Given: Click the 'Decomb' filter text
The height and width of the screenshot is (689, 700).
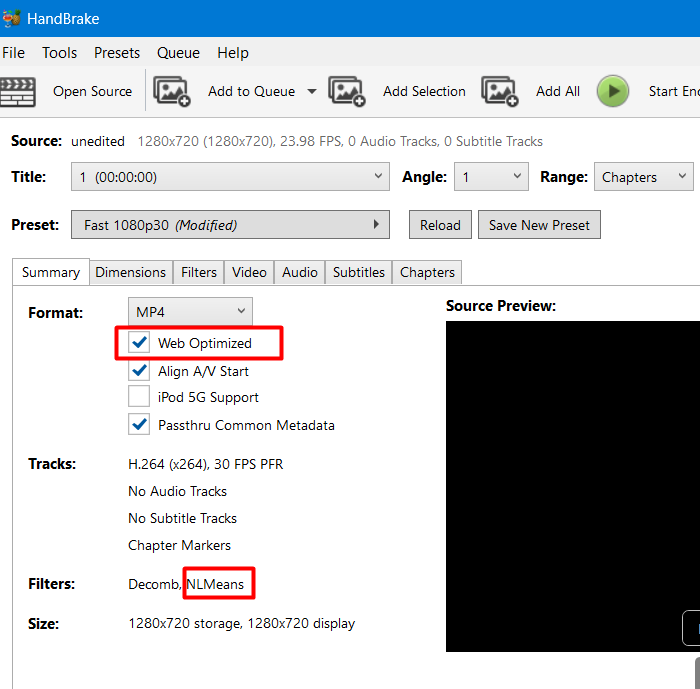Looking at the screenshot, I should (154, 584).
